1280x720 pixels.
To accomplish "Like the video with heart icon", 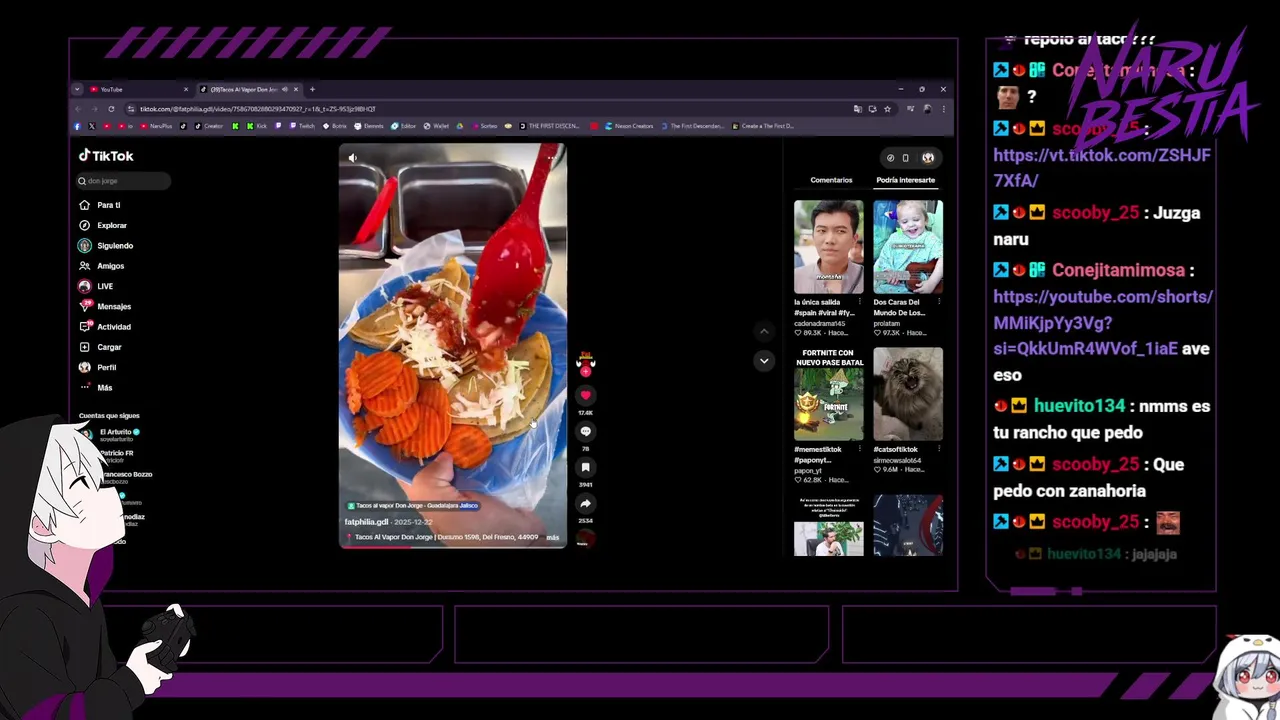I will tap(586, 396).
